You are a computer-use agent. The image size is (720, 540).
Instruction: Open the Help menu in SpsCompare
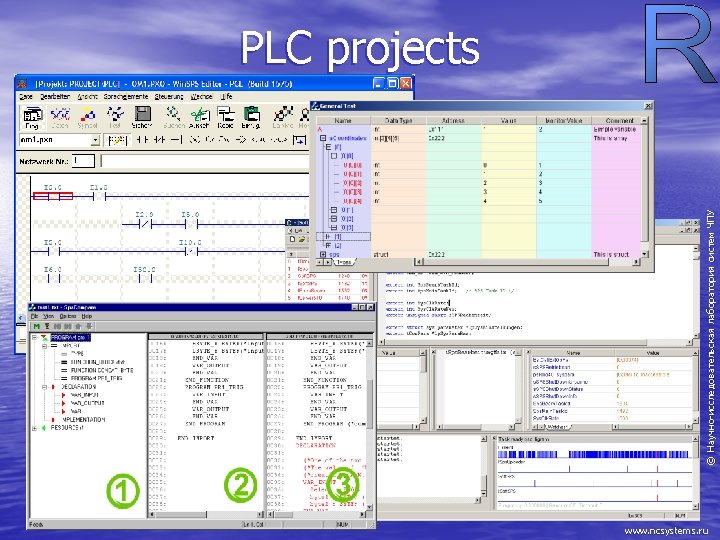[x=87, y=316]
